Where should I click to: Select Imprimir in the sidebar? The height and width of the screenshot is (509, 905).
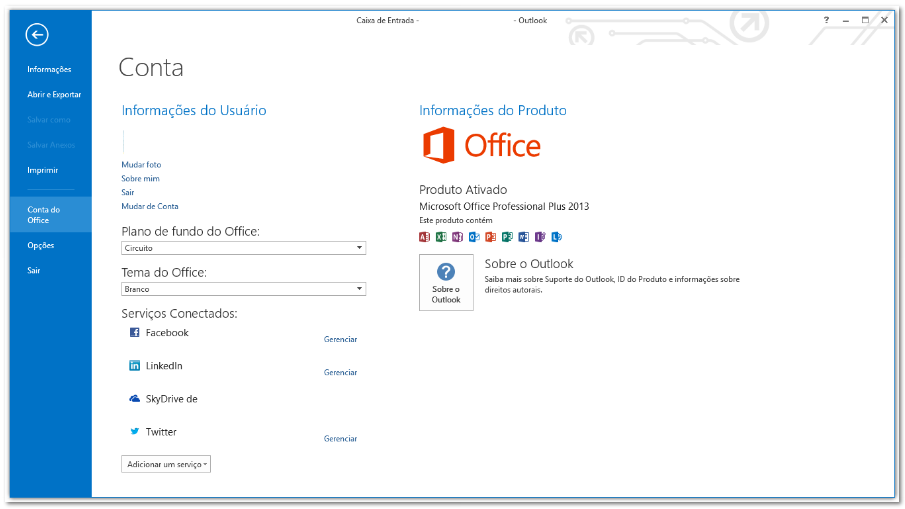pos(43,170)
